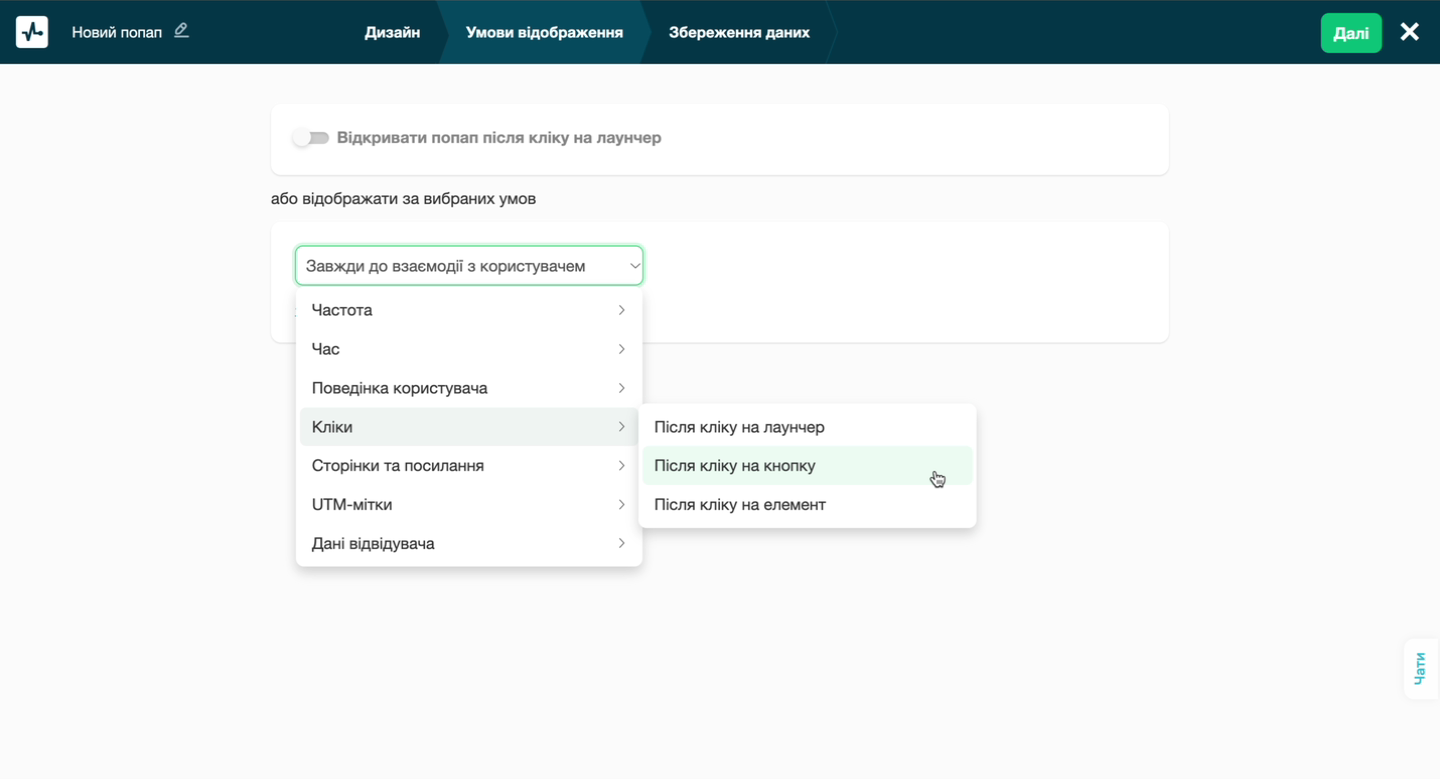Expand the Частота submenu
This screenshot has height=779, width=1440.
pyautogui.click(x=468, y=310)
